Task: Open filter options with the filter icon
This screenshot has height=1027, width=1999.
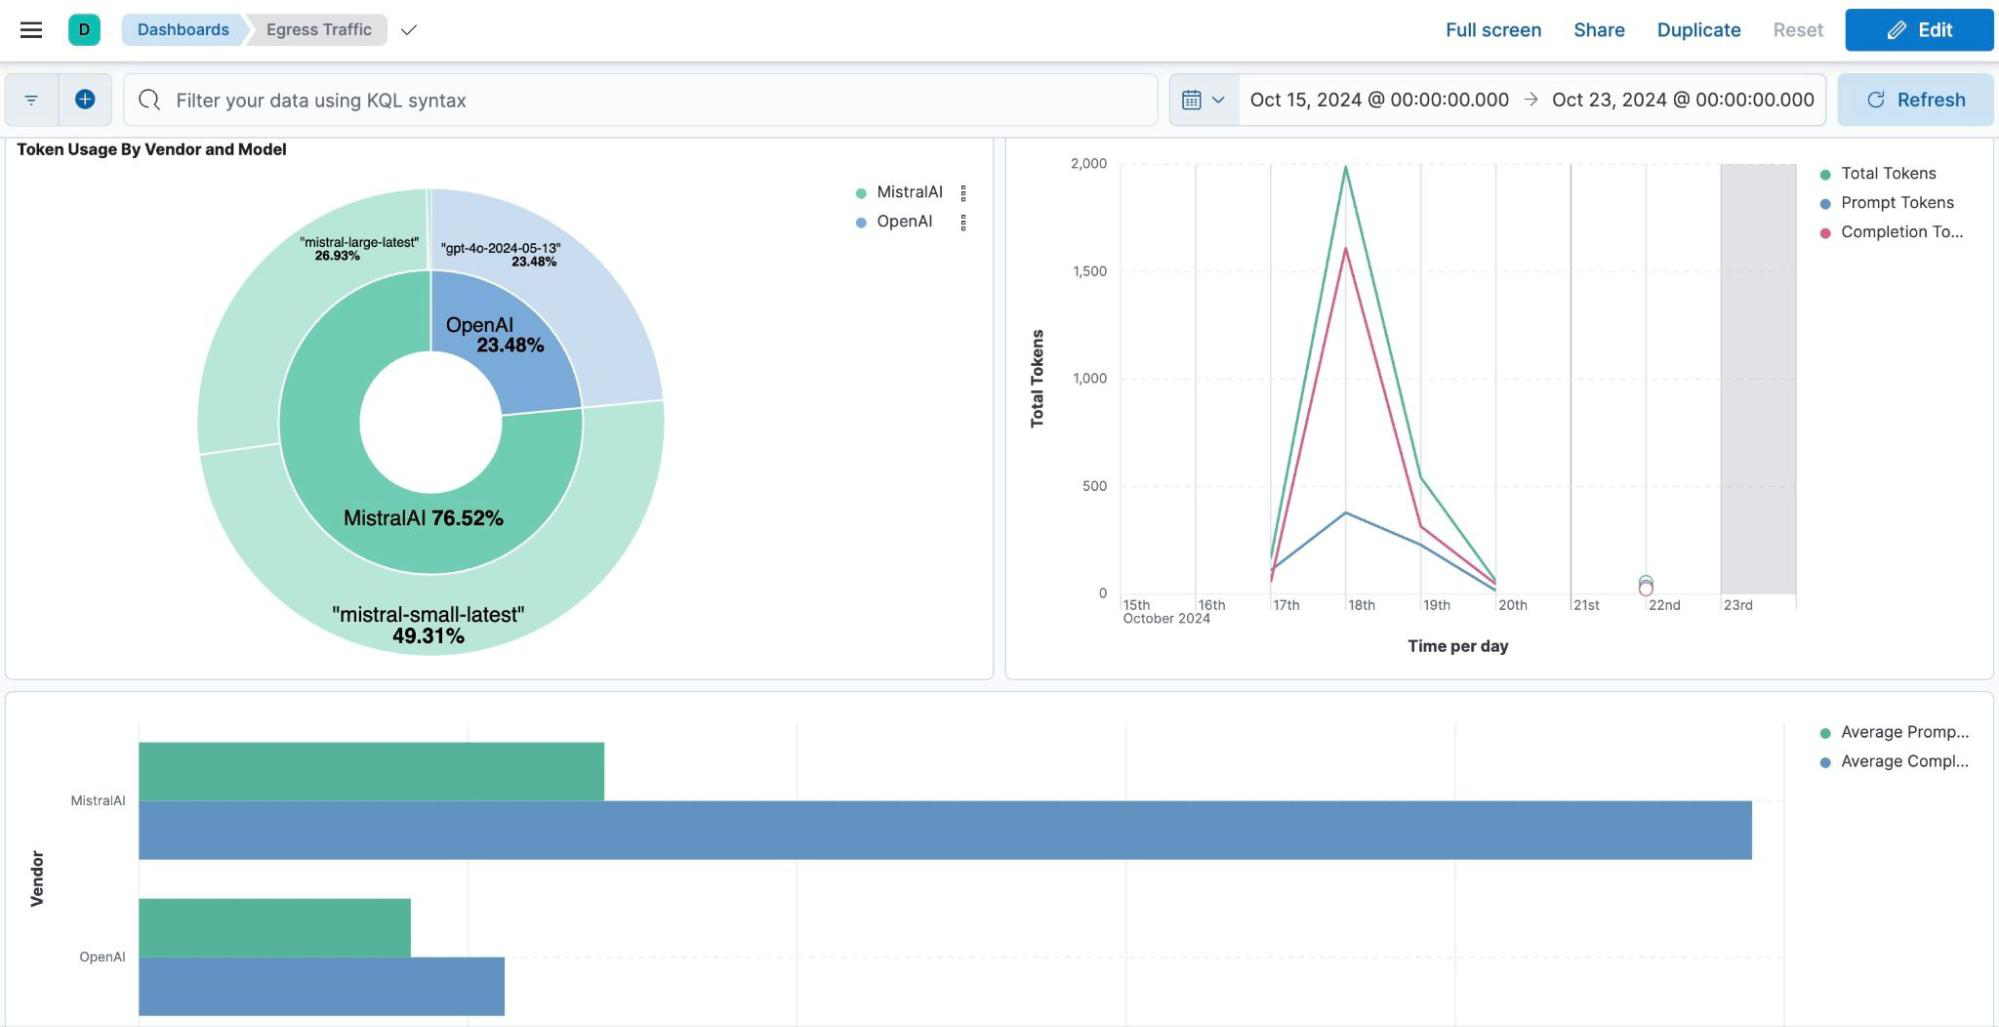Action: (30, 99)
